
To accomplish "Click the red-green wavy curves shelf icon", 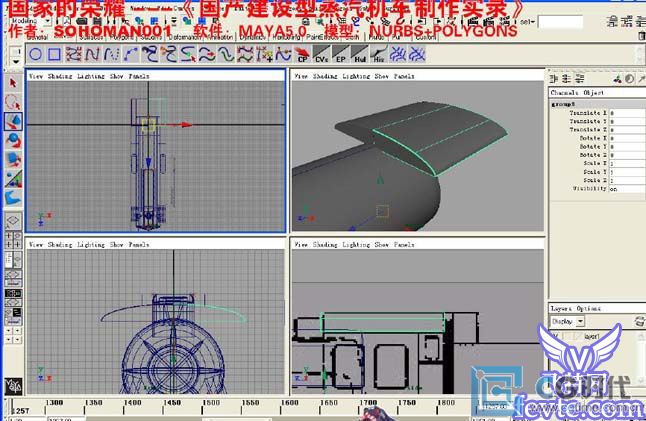I will click(245, 54).
